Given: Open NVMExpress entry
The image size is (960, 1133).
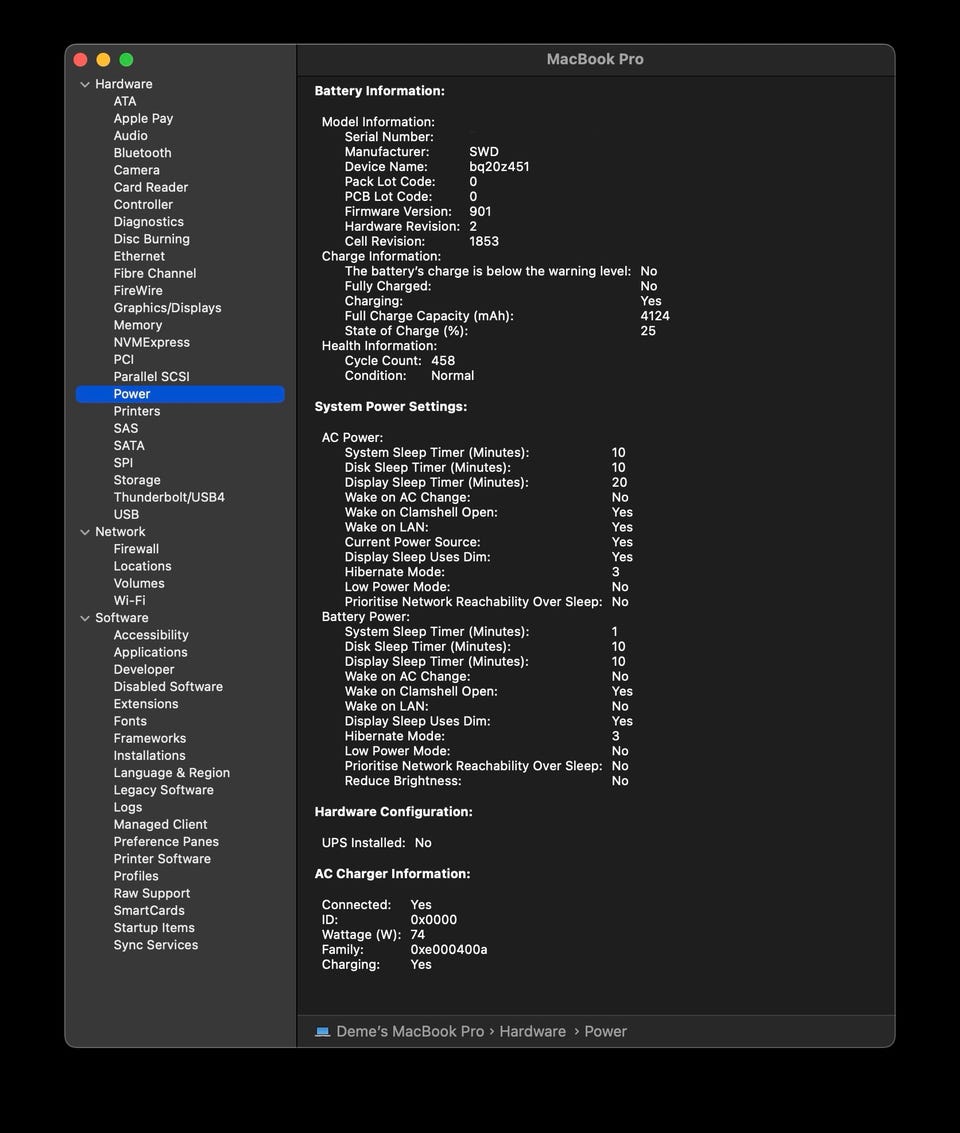Looking at the screenshot, I should [152, 343].
